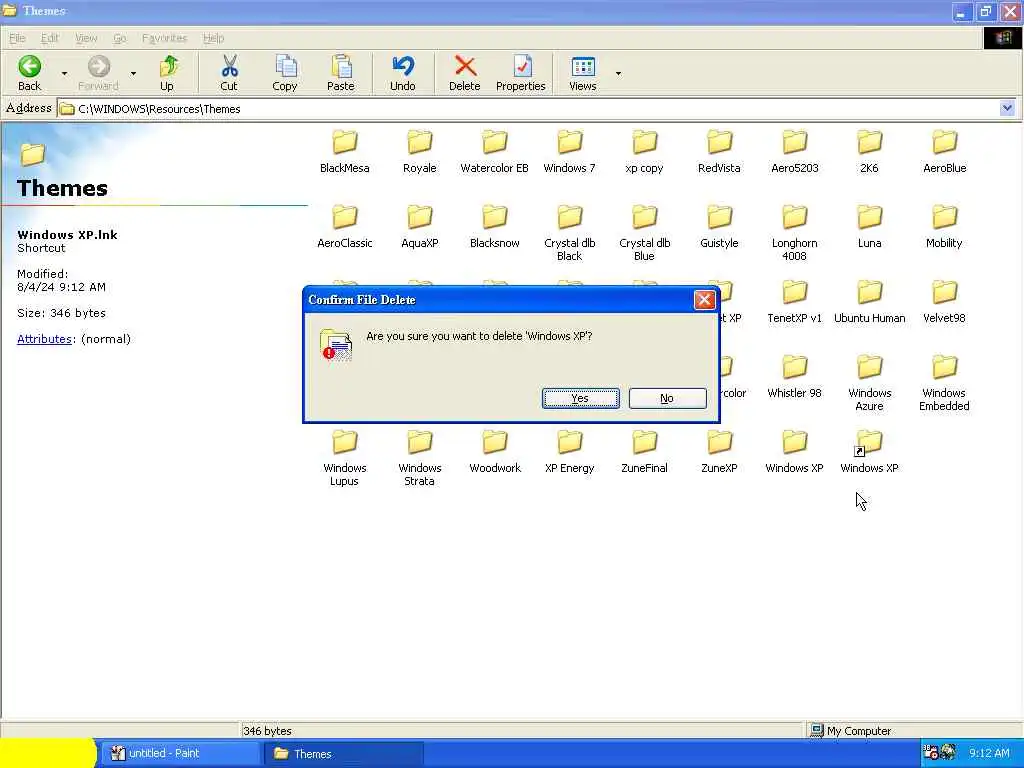
Task: Select the ZuneXP folder
Action: tap(719, 452)
